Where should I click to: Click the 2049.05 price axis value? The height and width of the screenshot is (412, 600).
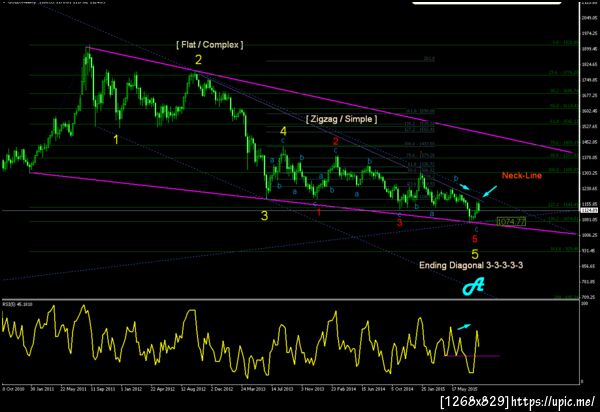click(x=589, y=18)
